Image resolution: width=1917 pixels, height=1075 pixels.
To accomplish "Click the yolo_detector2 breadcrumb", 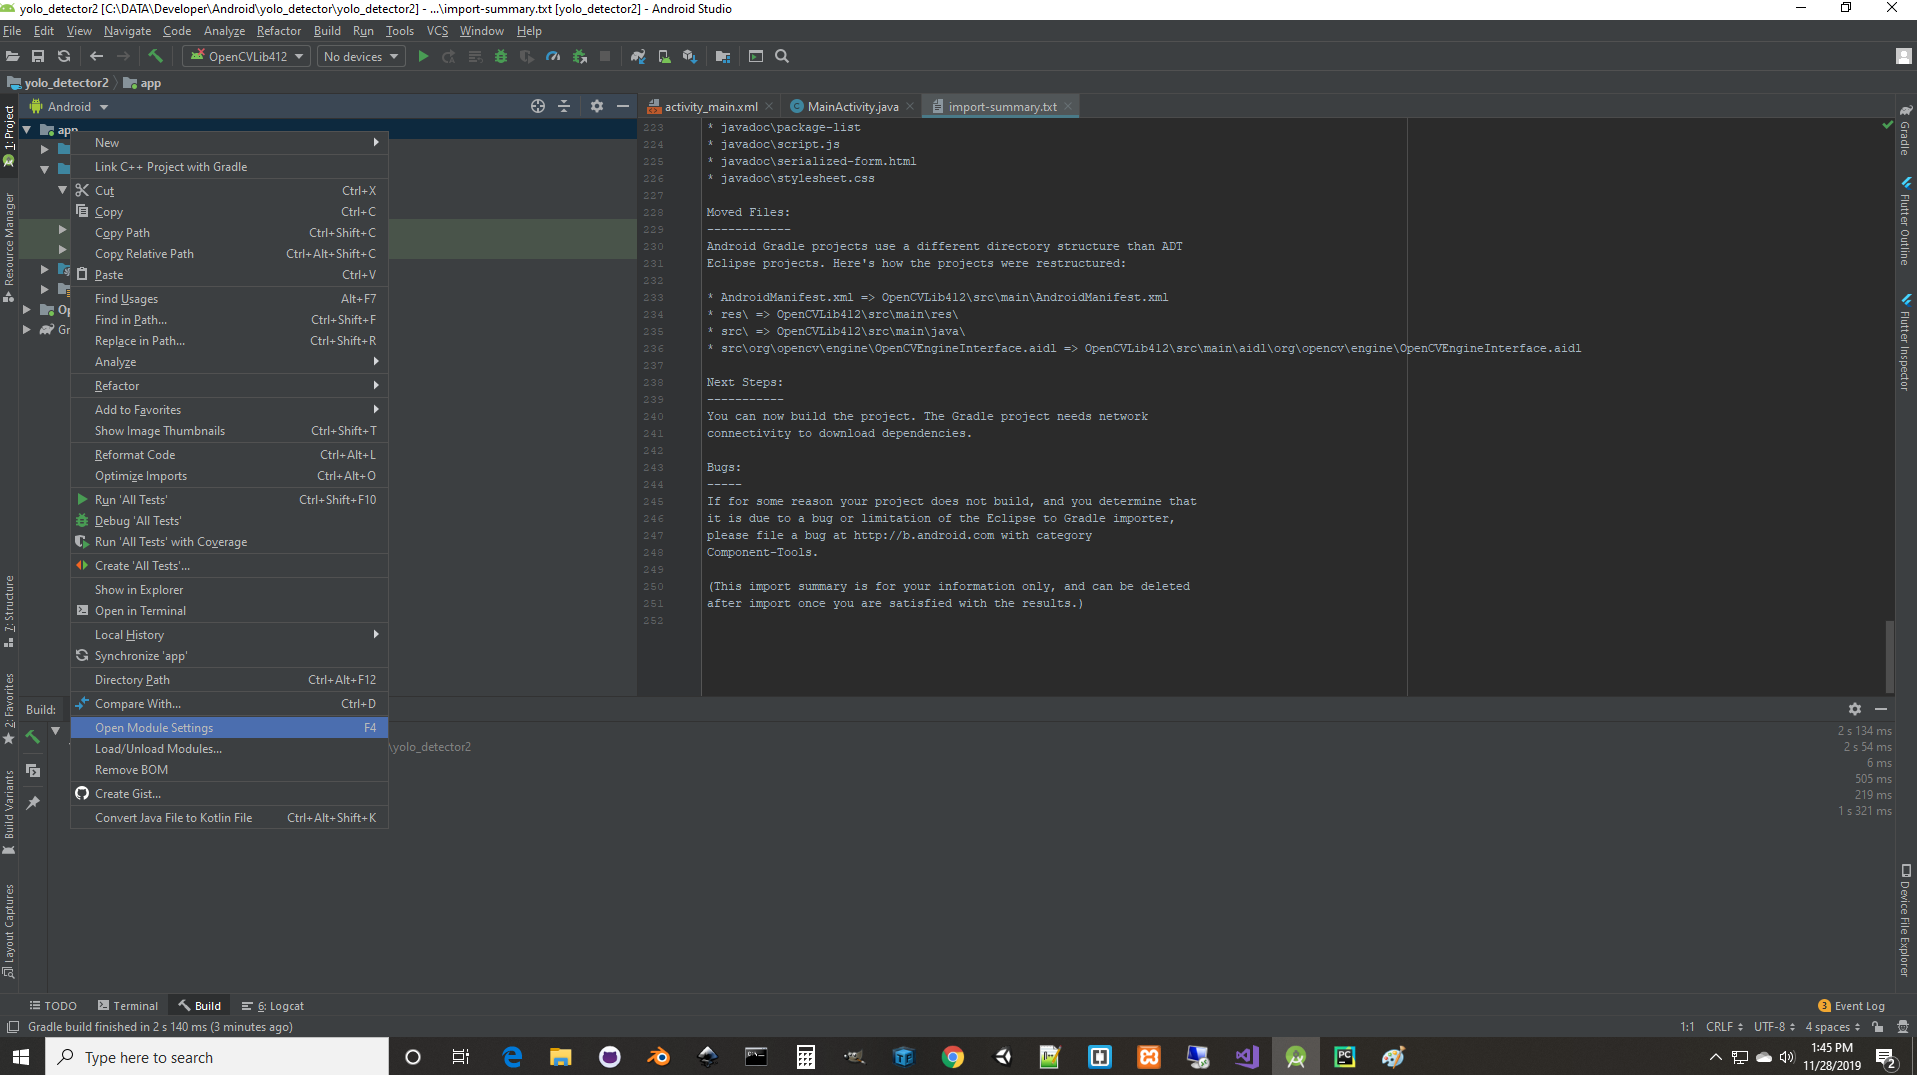I will (58, 83).
